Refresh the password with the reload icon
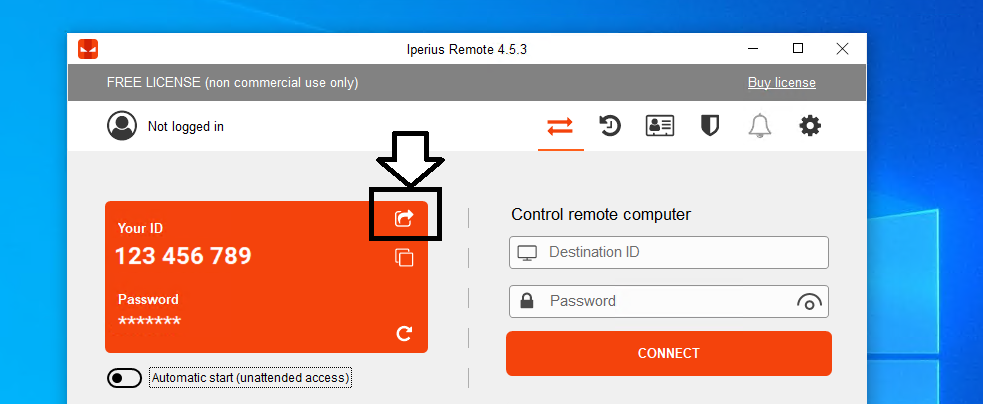The width and height of the screenshot is (984, 405). [x=404, y=333]
